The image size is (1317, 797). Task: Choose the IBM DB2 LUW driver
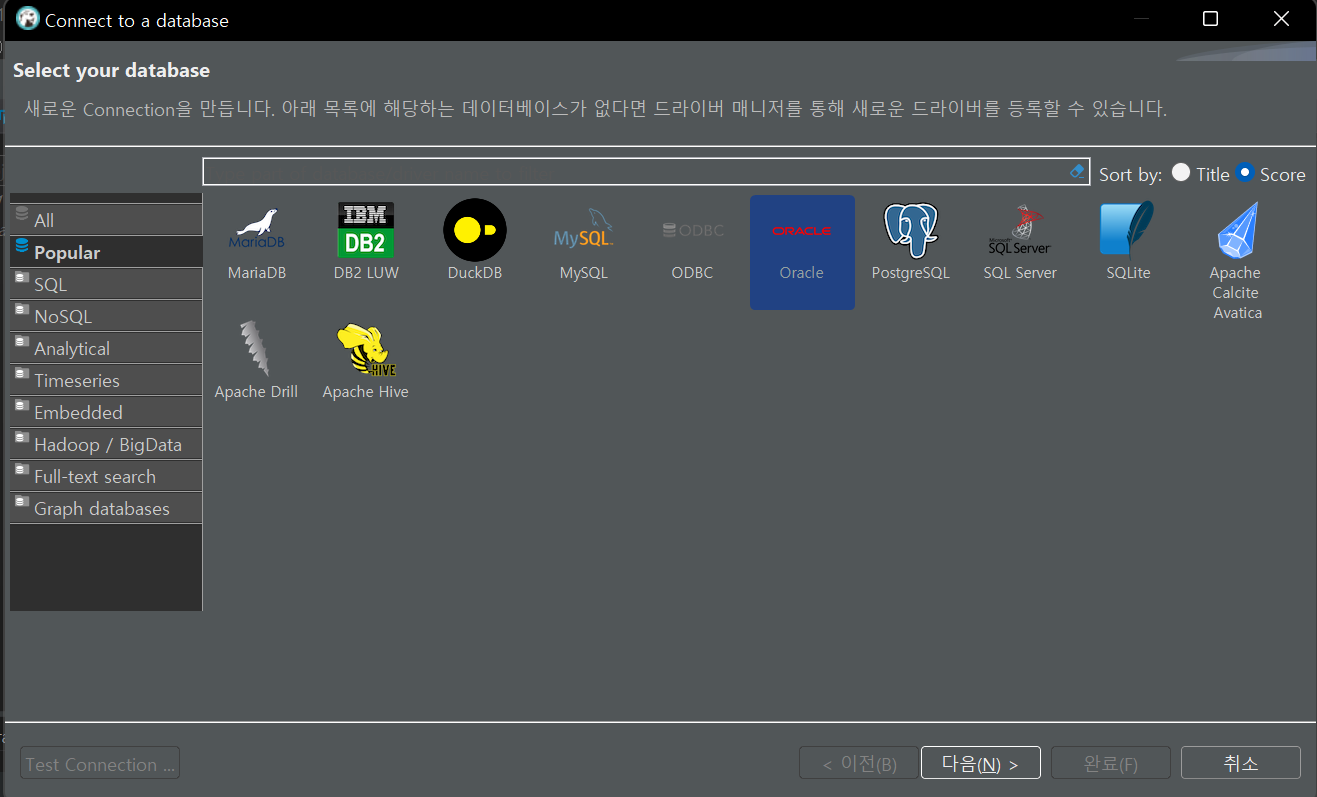point(366,241)
